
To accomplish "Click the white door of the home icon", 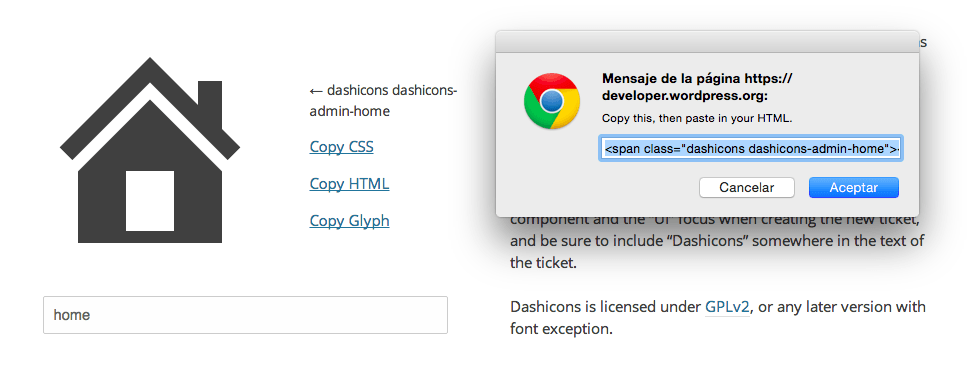I will coord(150,201).
